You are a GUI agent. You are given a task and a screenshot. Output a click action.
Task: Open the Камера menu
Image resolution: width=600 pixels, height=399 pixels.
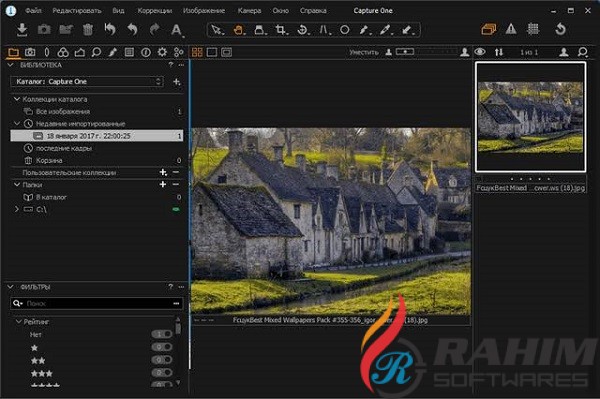(249, 11)
